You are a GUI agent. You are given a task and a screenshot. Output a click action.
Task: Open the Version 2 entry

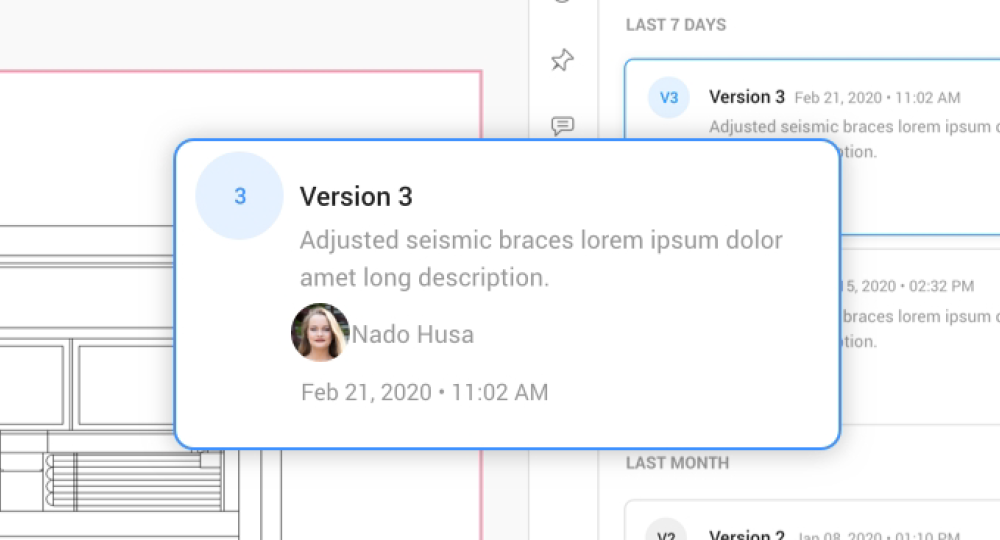click(x=812, y=522)
